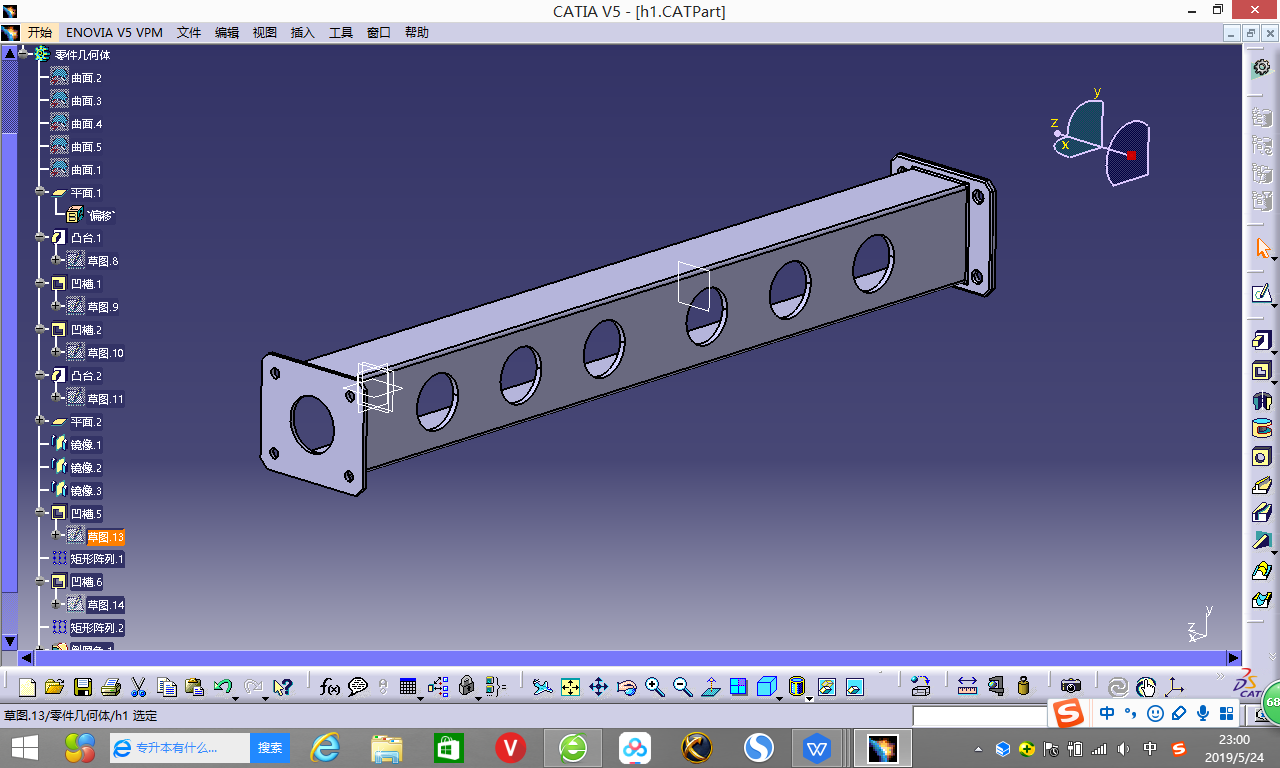Click the Capture camera icon
1280x768 pixels.
[x=1071, y=687]
